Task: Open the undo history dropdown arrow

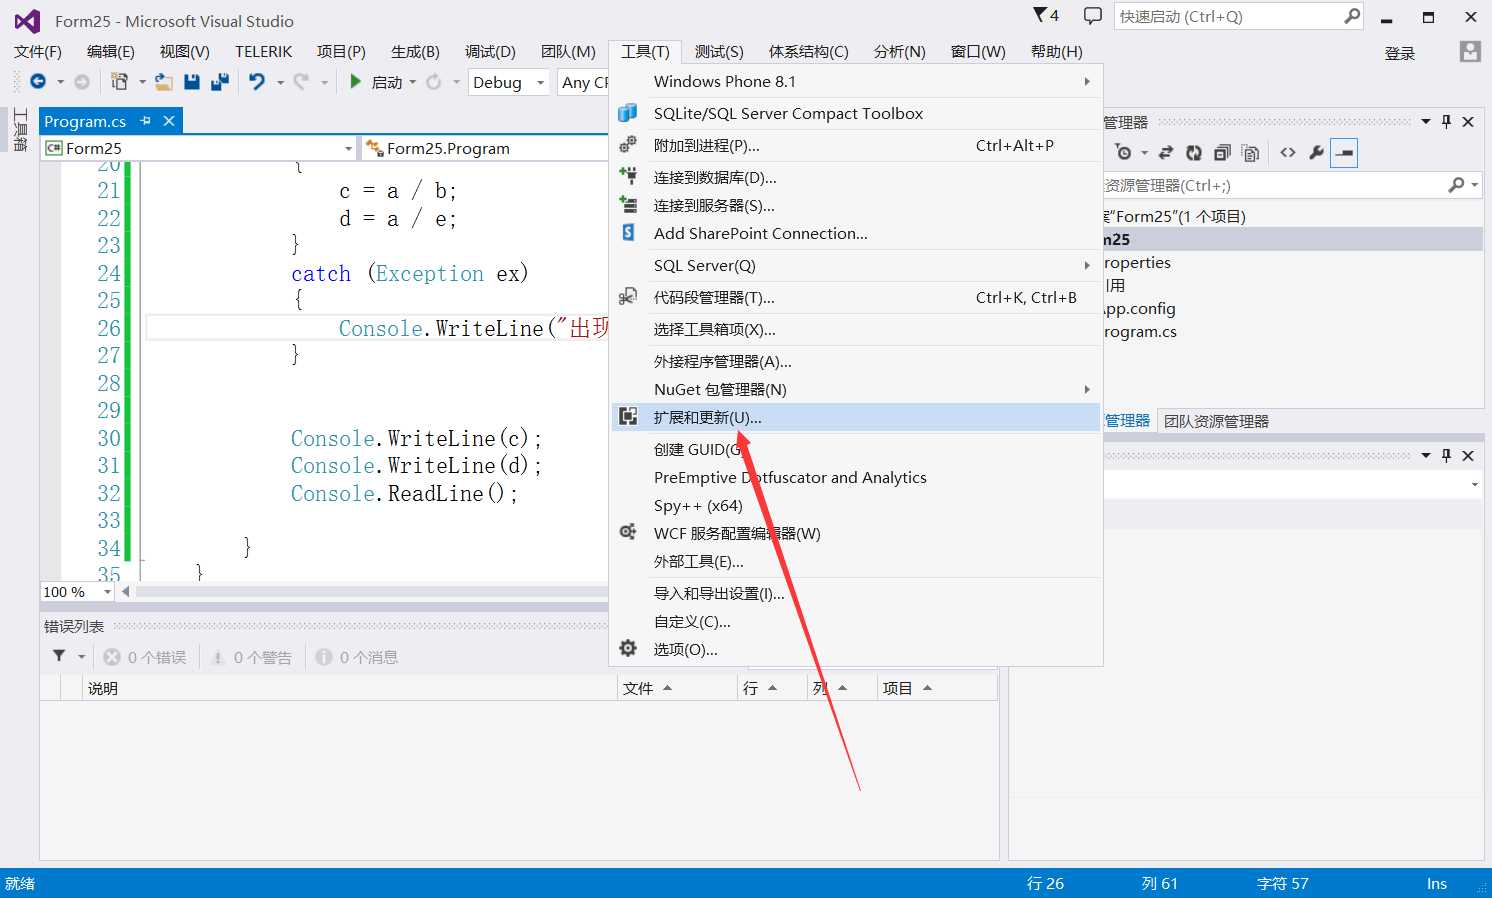Action: click(280, 82)
